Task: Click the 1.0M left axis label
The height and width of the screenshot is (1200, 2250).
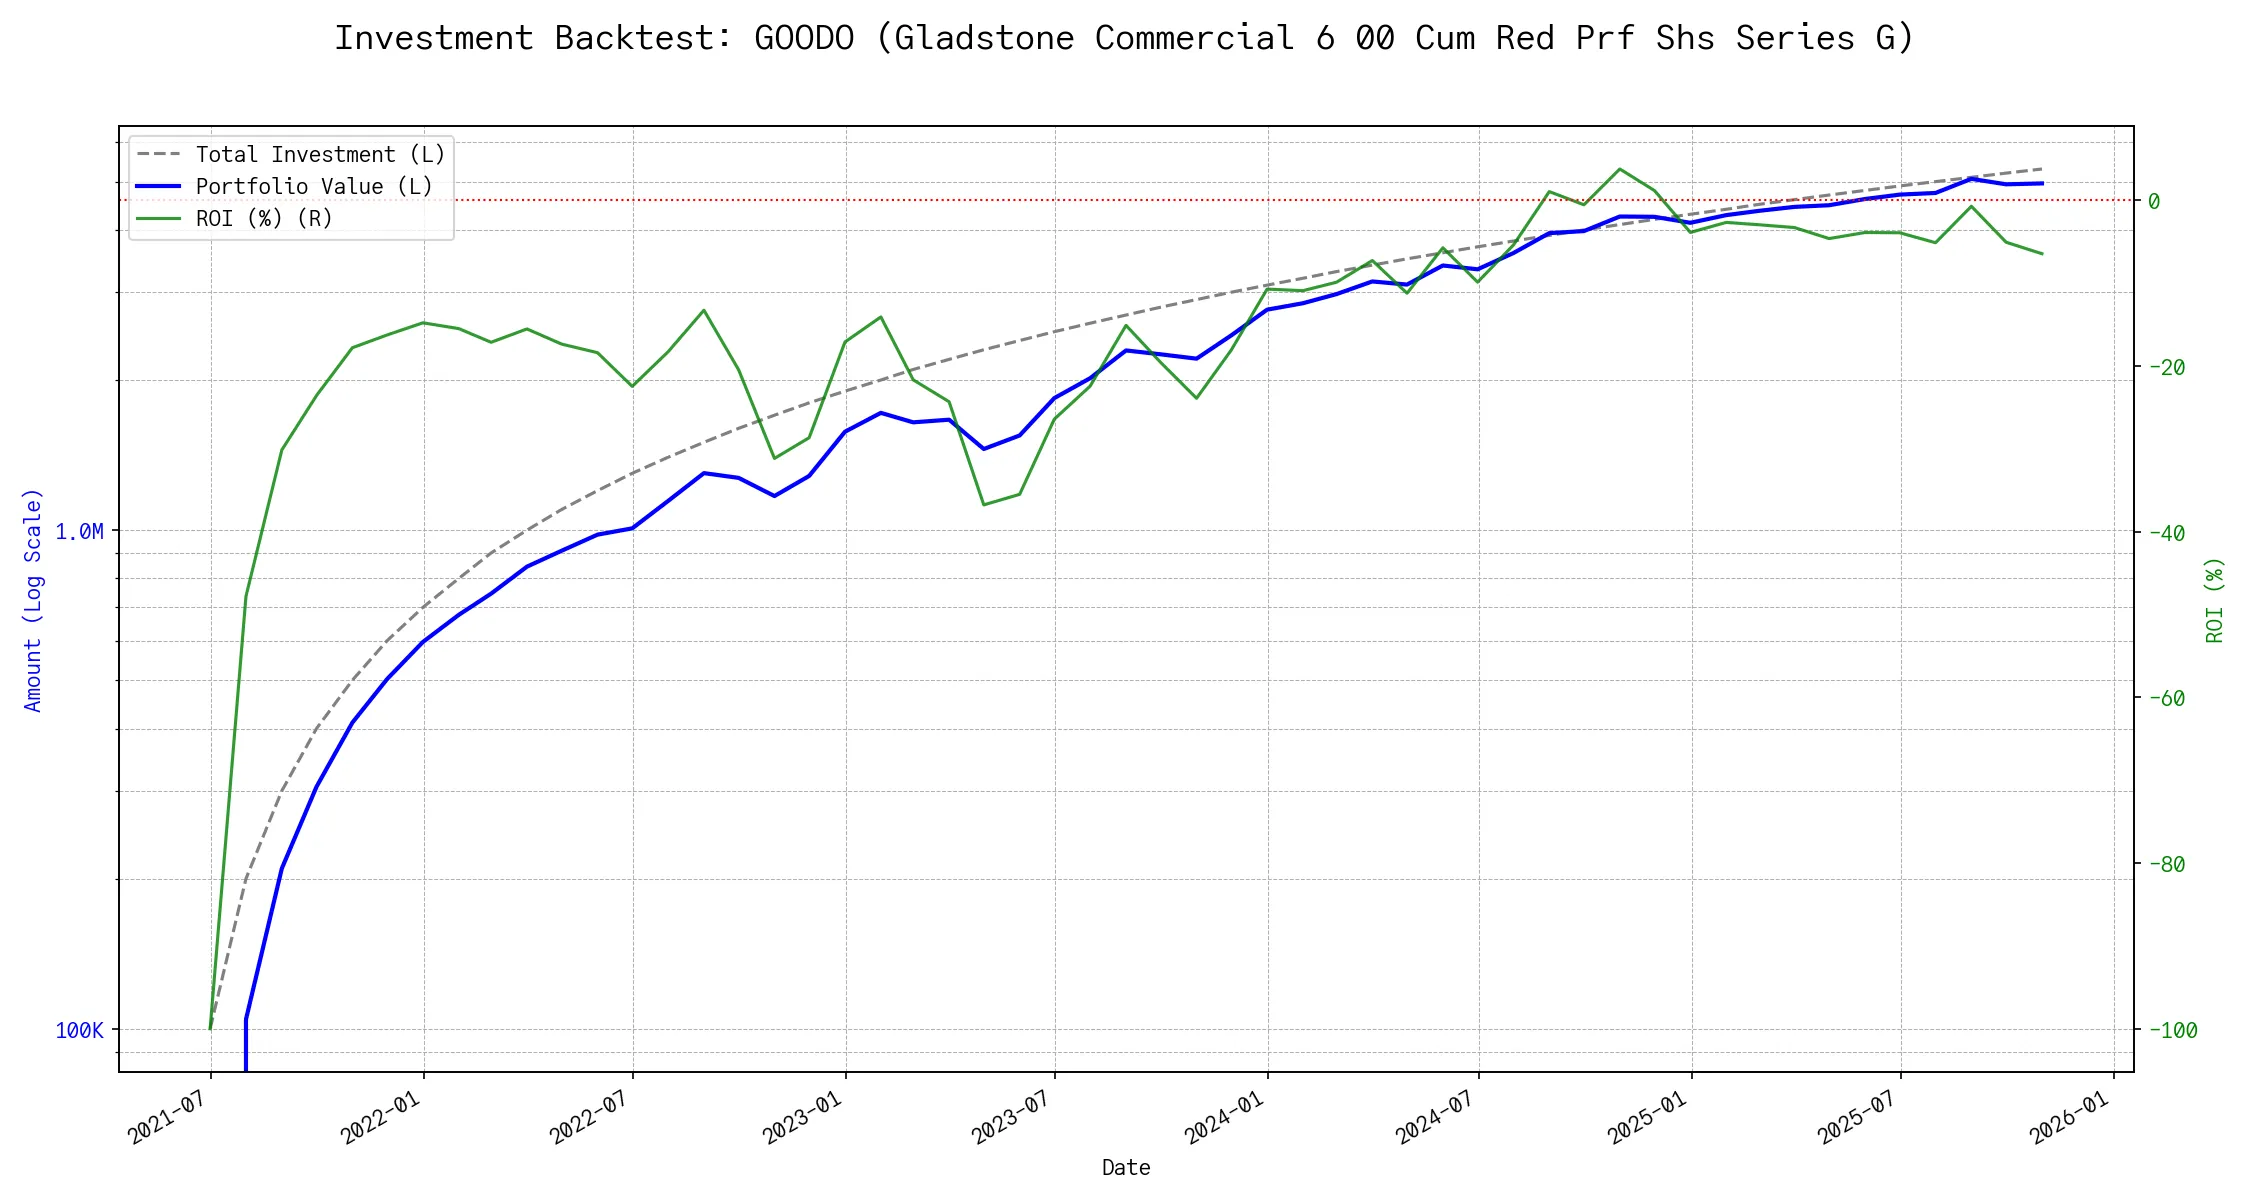Action: tap(79, 532)
